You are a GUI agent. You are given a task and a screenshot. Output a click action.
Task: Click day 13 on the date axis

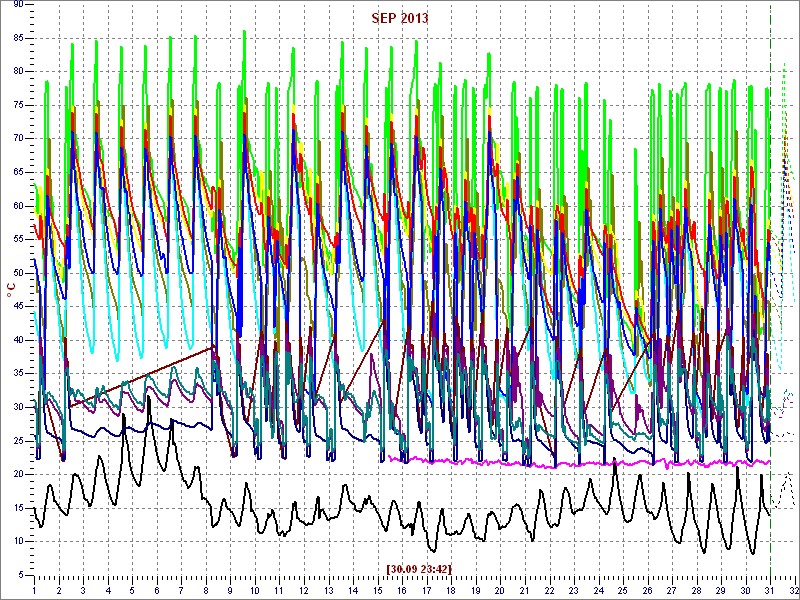(328, 590)
